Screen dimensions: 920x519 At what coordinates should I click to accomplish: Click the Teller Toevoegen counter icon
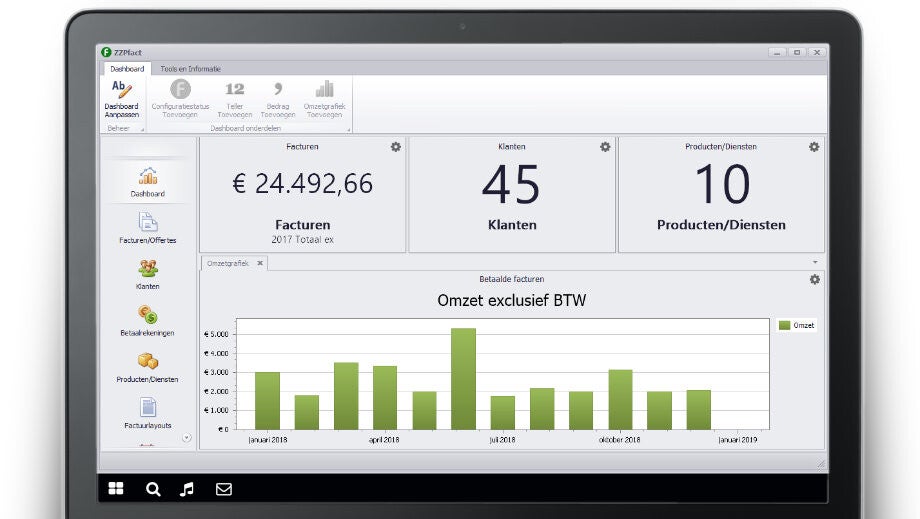tap(235, 90)
